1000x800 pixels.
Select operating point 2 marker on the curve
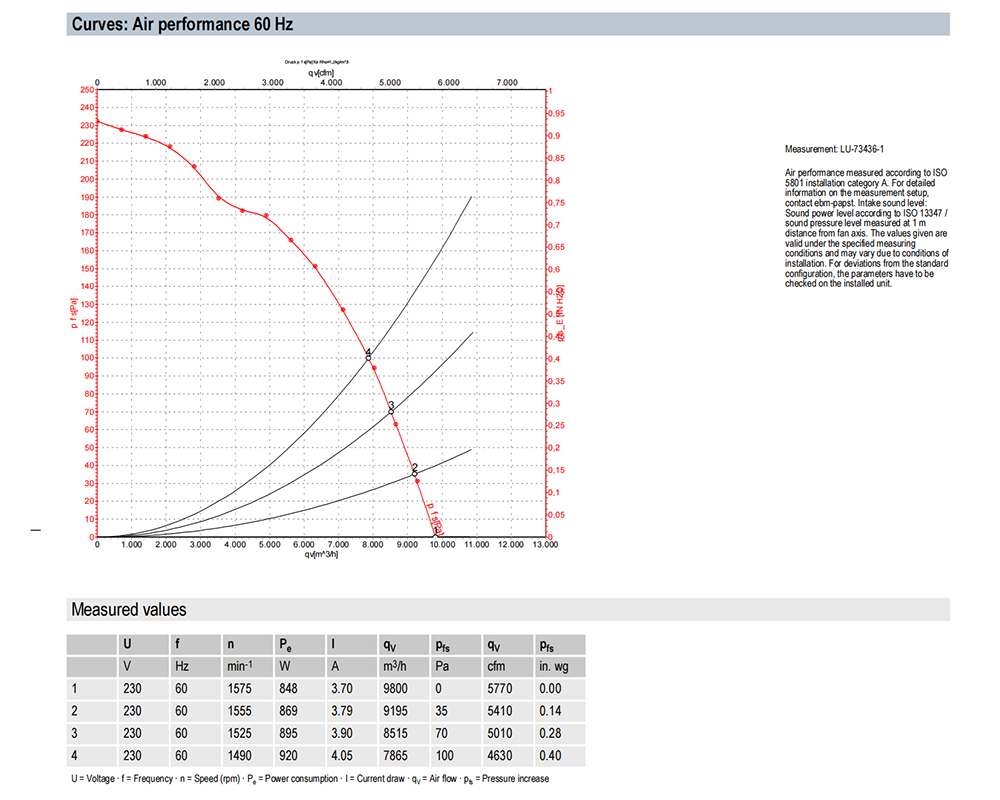[415, 472]
